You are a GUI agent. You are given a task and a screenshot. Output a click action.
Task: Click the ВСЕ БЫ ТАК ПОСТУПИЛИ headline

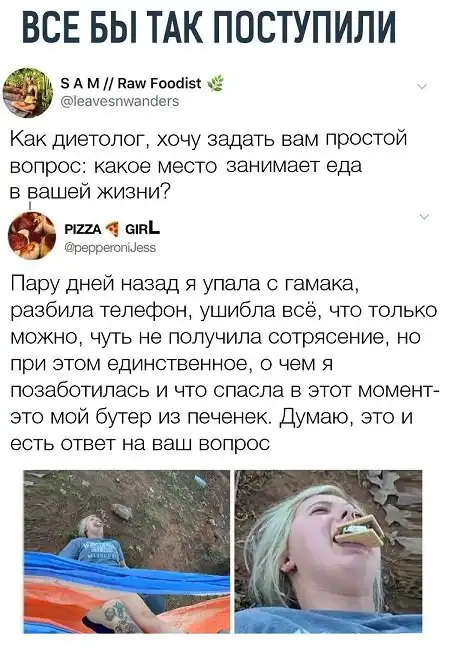click(x=209, y=27)
